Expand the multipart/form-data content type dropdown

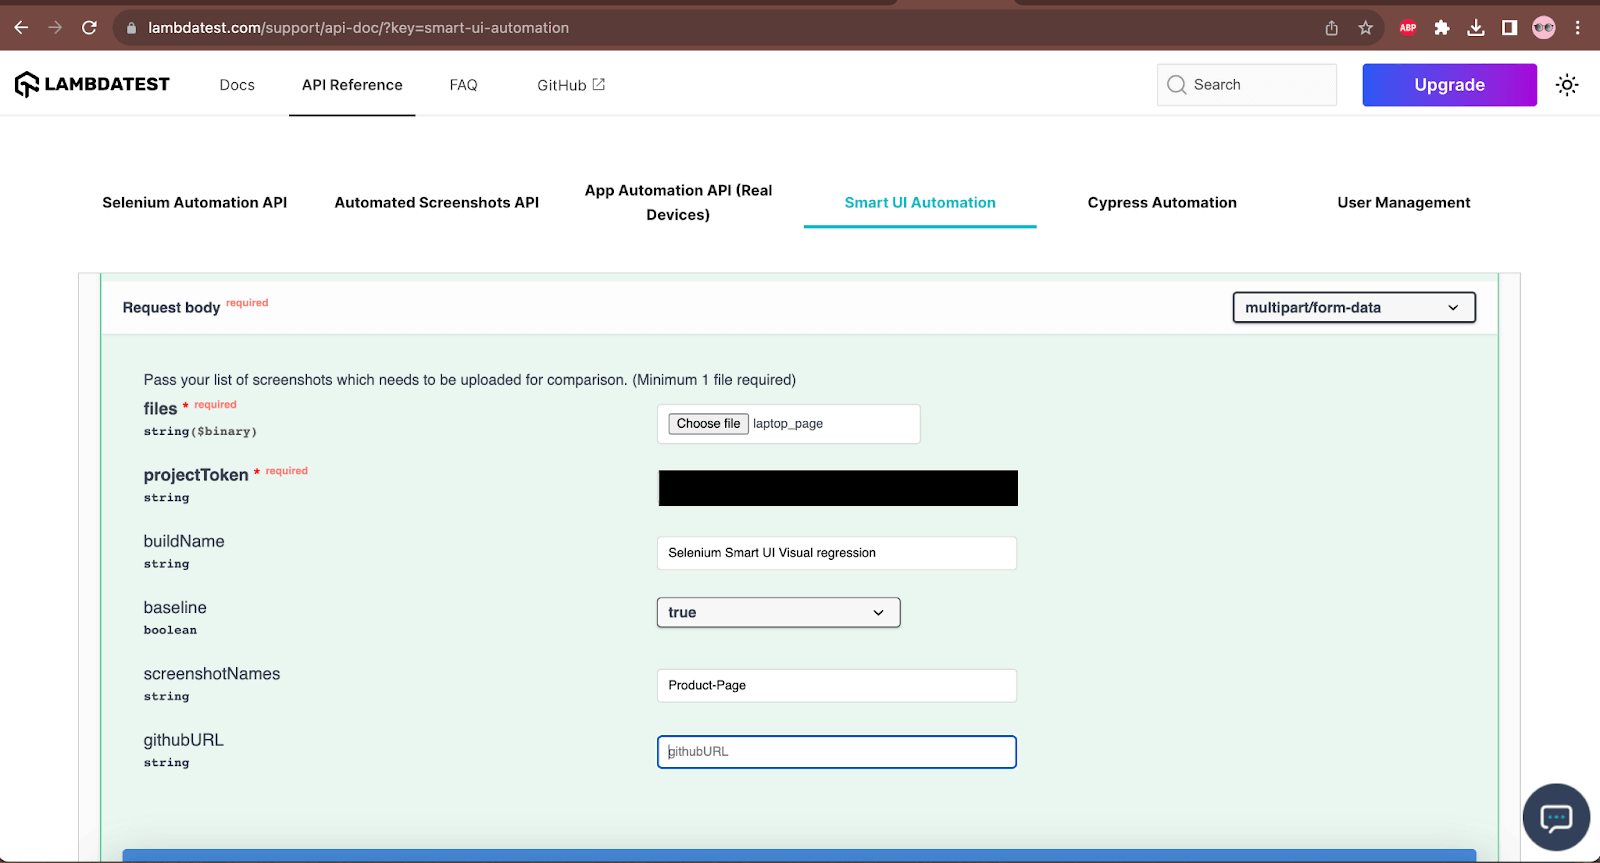1353,308
